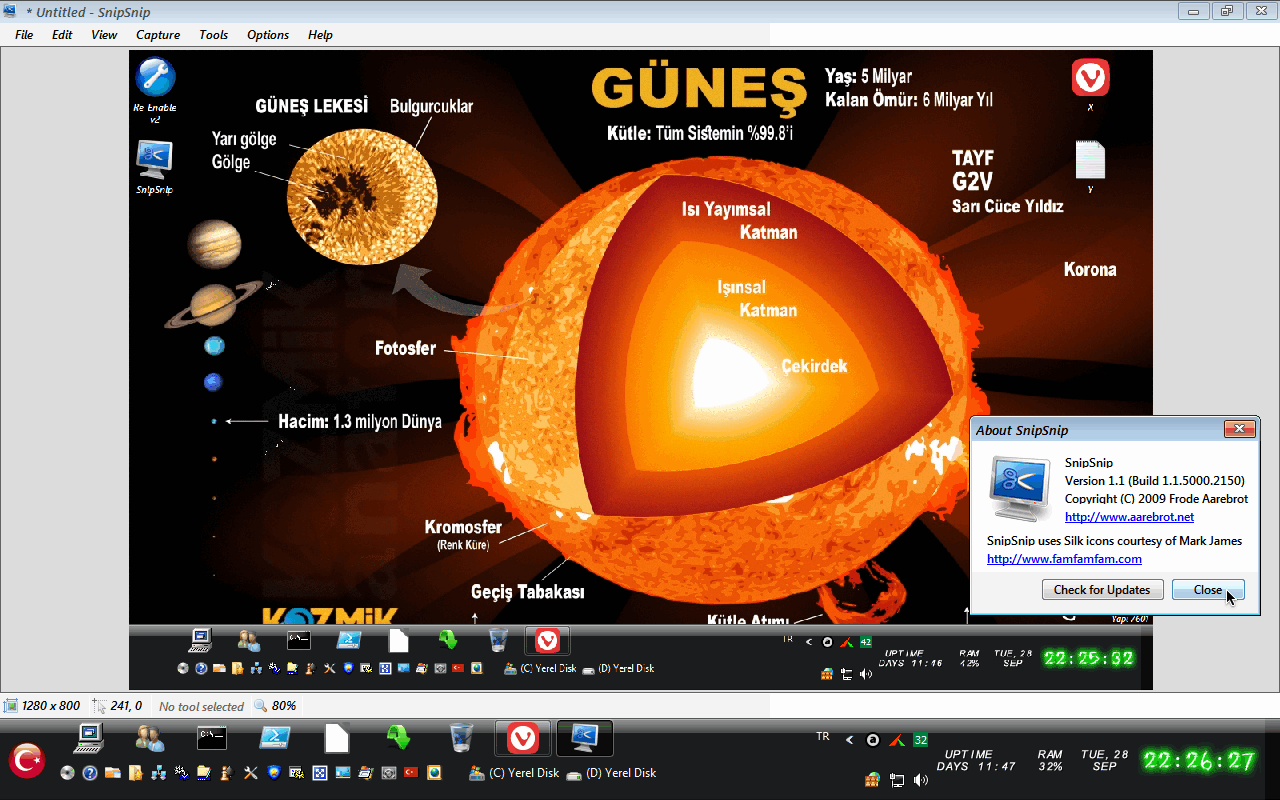
Task: Open the Capture menu
Action: pos(158,35)
